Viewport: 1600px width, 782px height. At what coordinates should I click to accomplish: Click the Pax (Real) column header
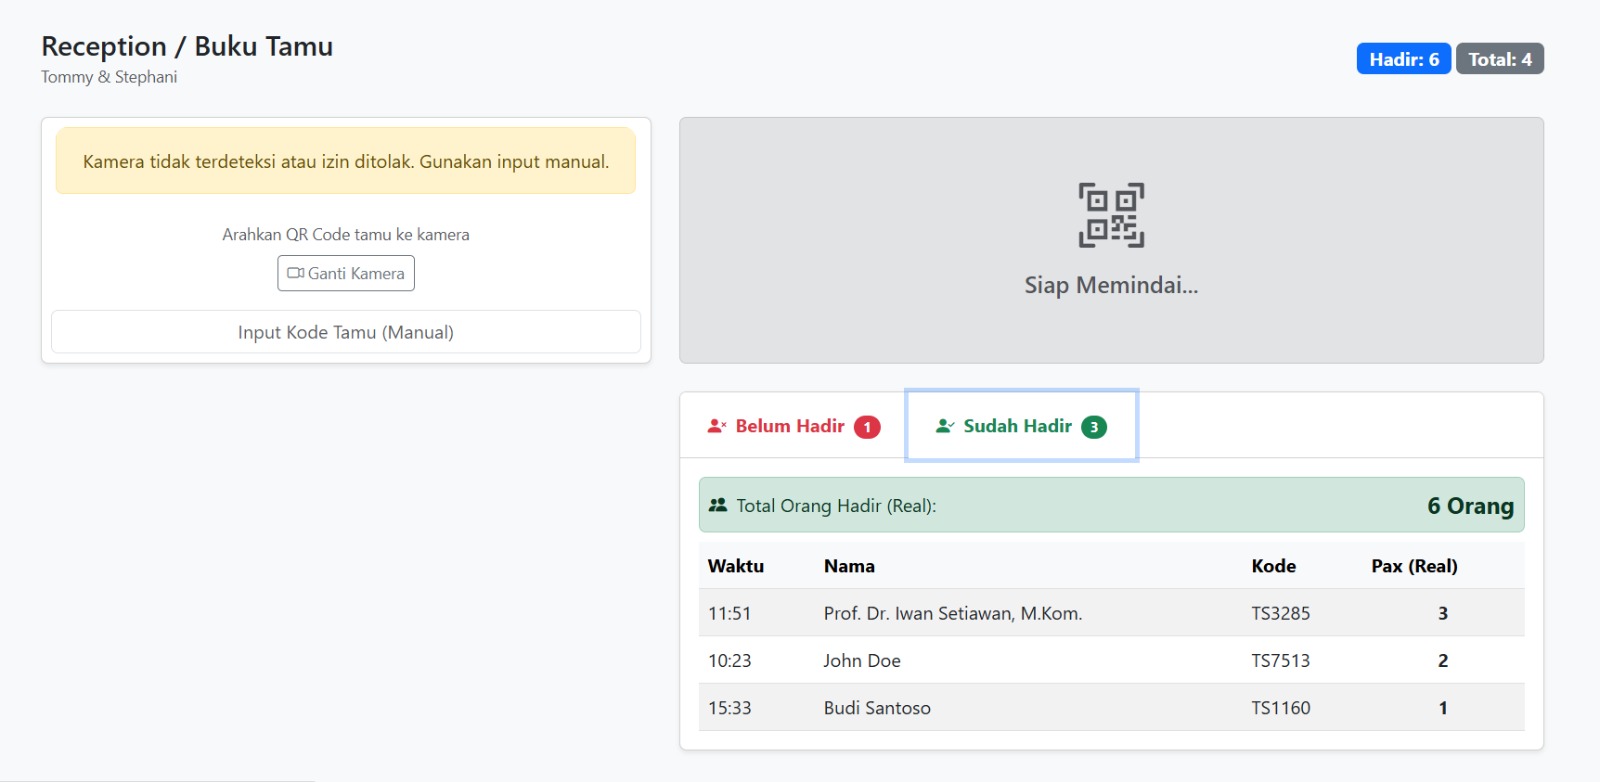pos(1414,566)
